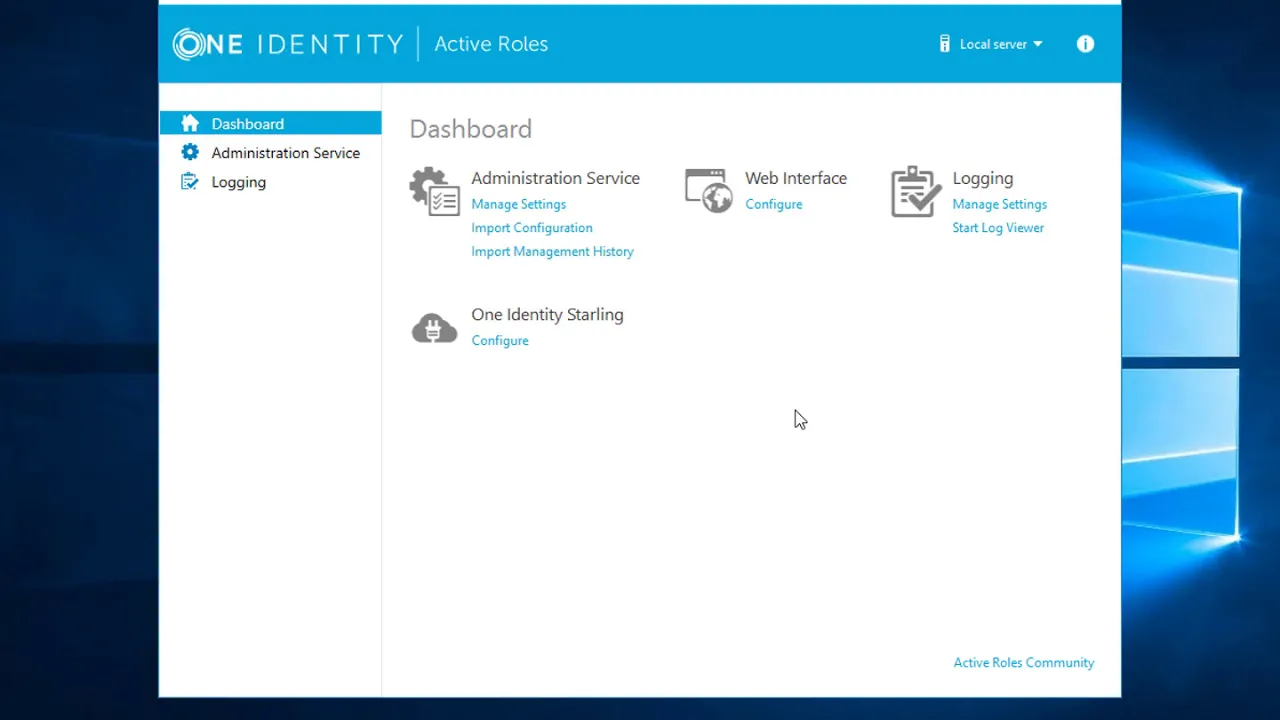
Task: Click the Administration Service gear icon in sidebar
Action: (190, 152)
